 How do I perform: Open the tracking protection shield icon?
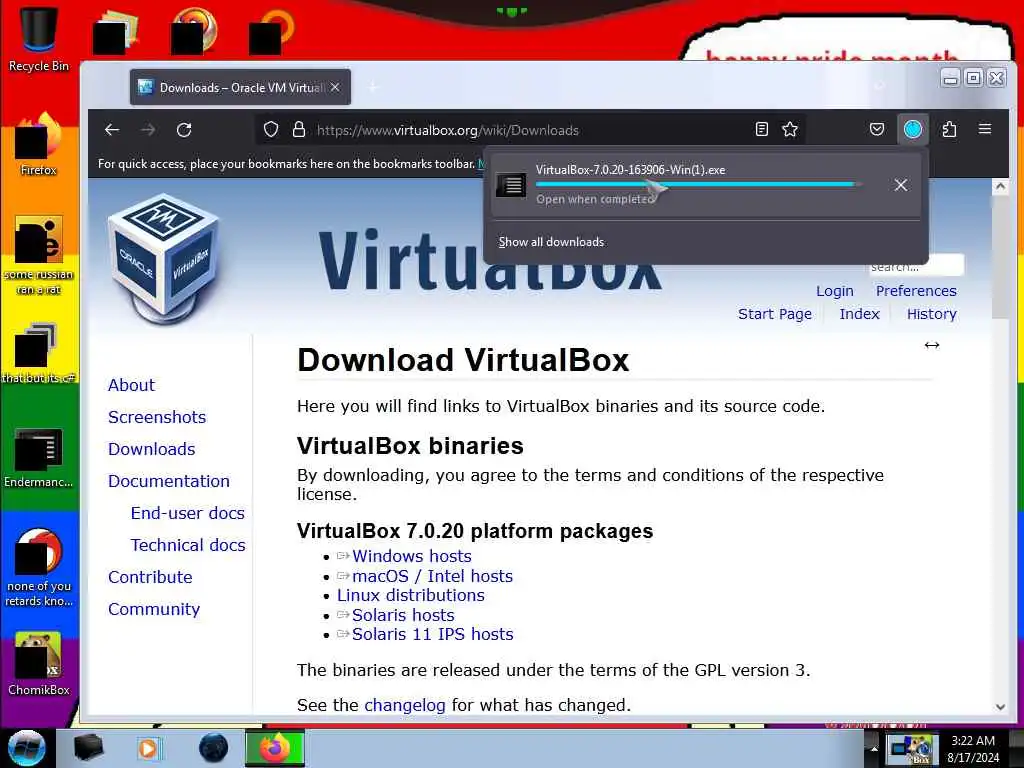[270, 129]
